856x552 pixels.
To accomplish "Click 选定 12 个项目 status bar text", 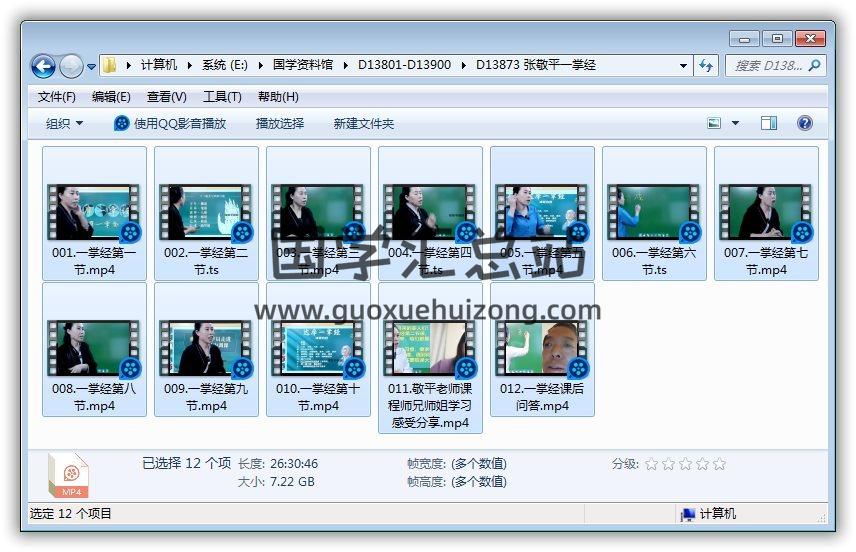I will [x=70, y=514].
